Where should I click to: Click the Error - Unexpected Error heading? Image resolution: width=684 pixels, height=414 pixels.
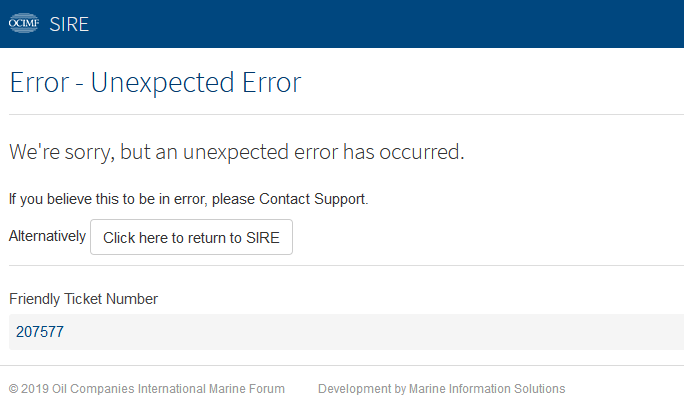click(155, 82)
